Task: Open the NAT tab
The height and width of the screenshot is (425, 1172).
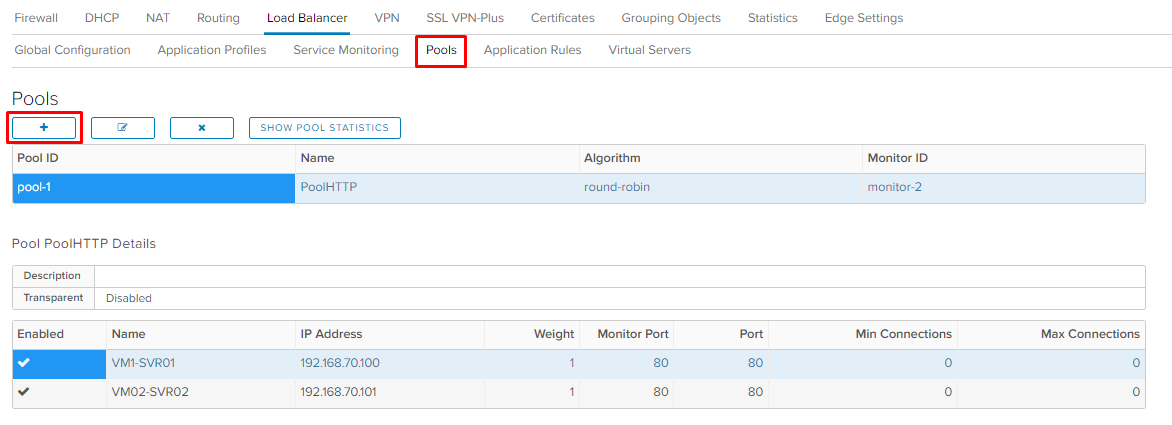Action: (158, 18)
